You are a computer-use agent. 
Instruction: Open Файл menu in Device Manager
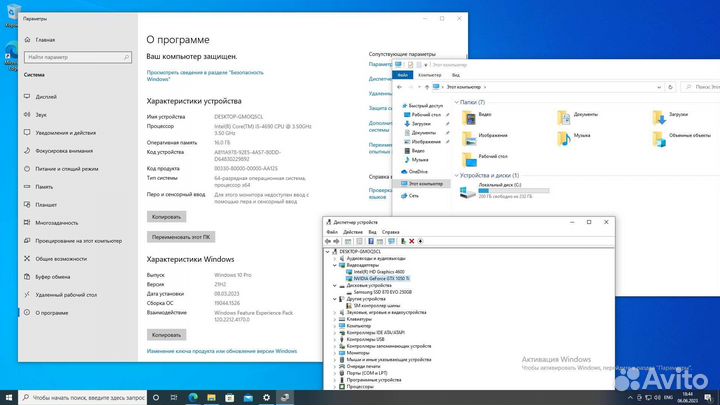click(332, 232)
